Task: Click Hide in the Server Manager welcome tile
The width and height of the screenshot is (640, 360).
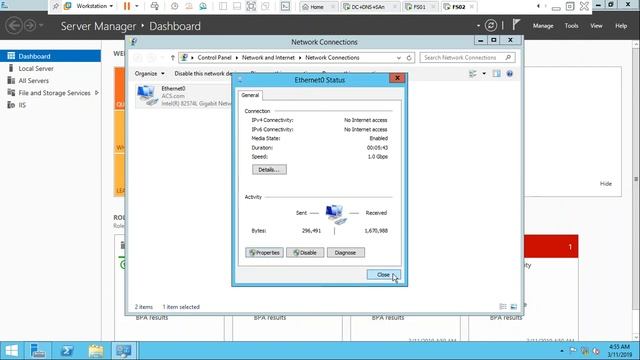Action: tap(606, 184)
